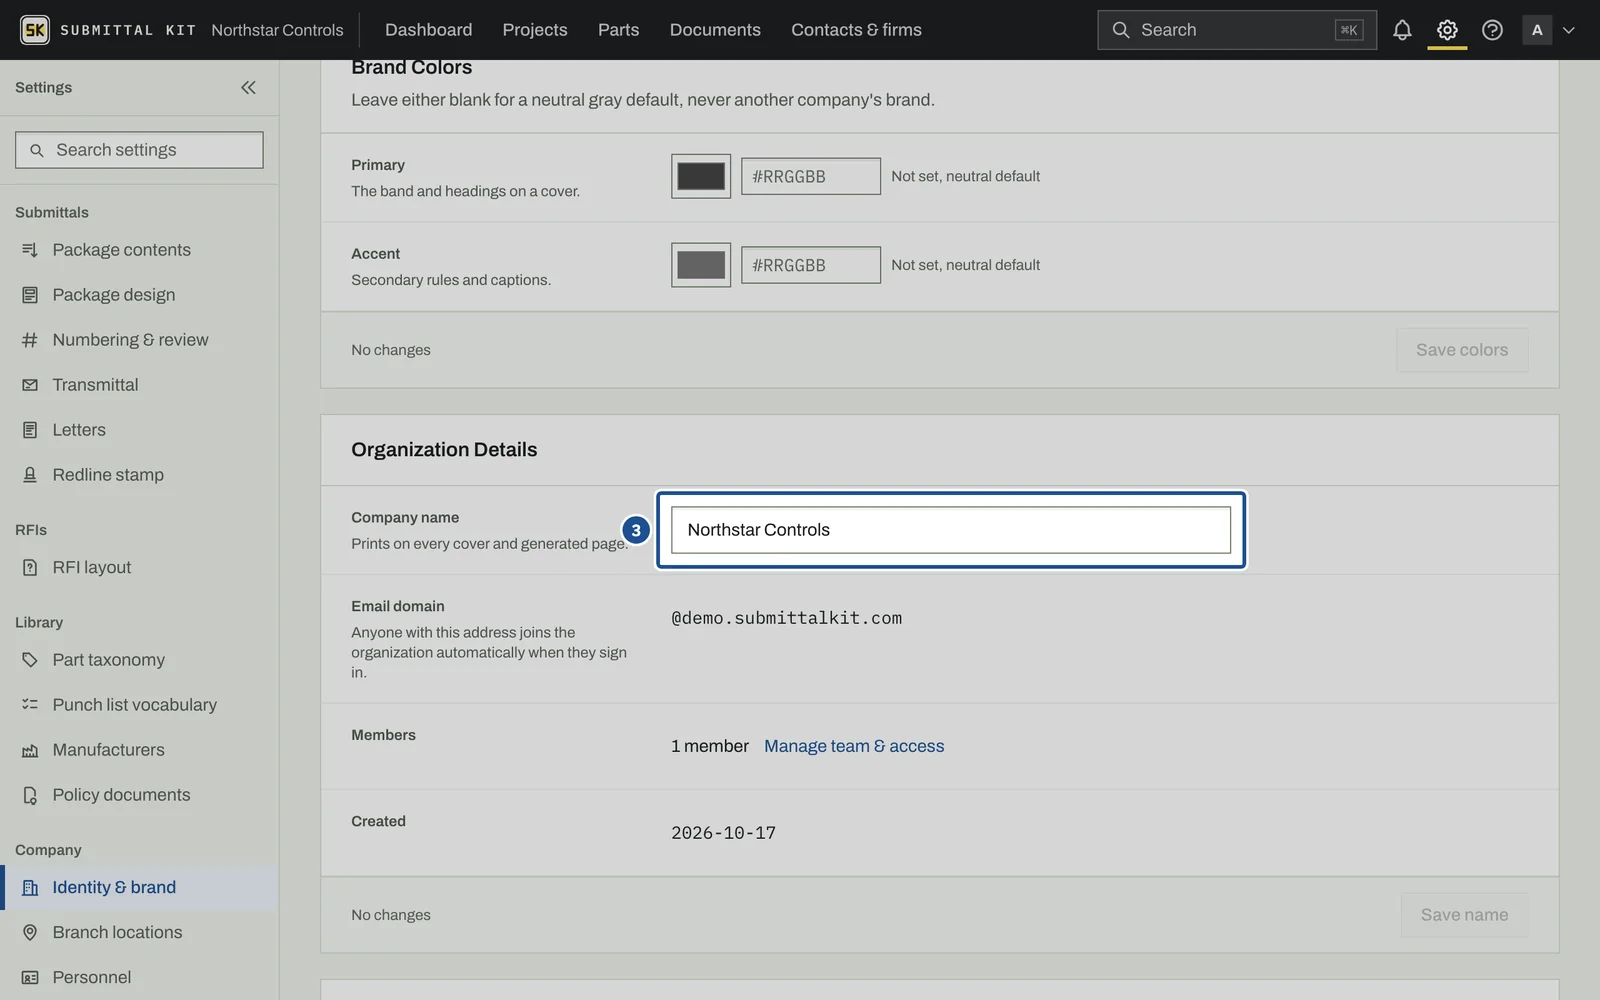This screenshot has width=1600, height=1000.
Task: Open the Parts tab
Action: (618, 30)
